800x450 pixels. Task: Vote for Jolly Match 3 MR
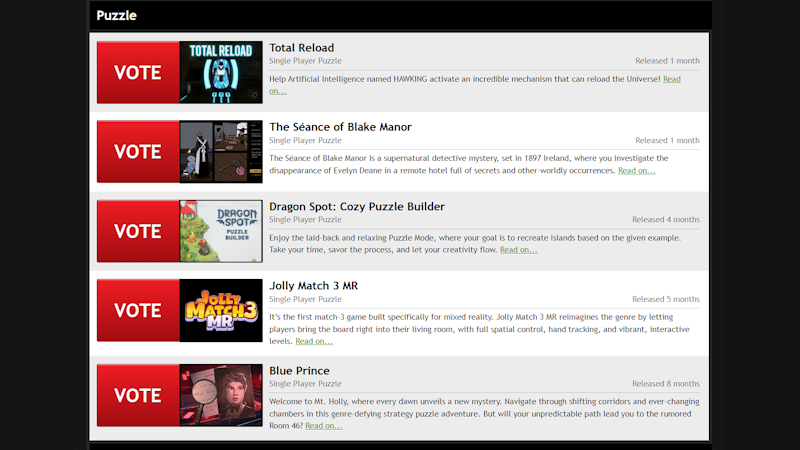click(138, 310)
